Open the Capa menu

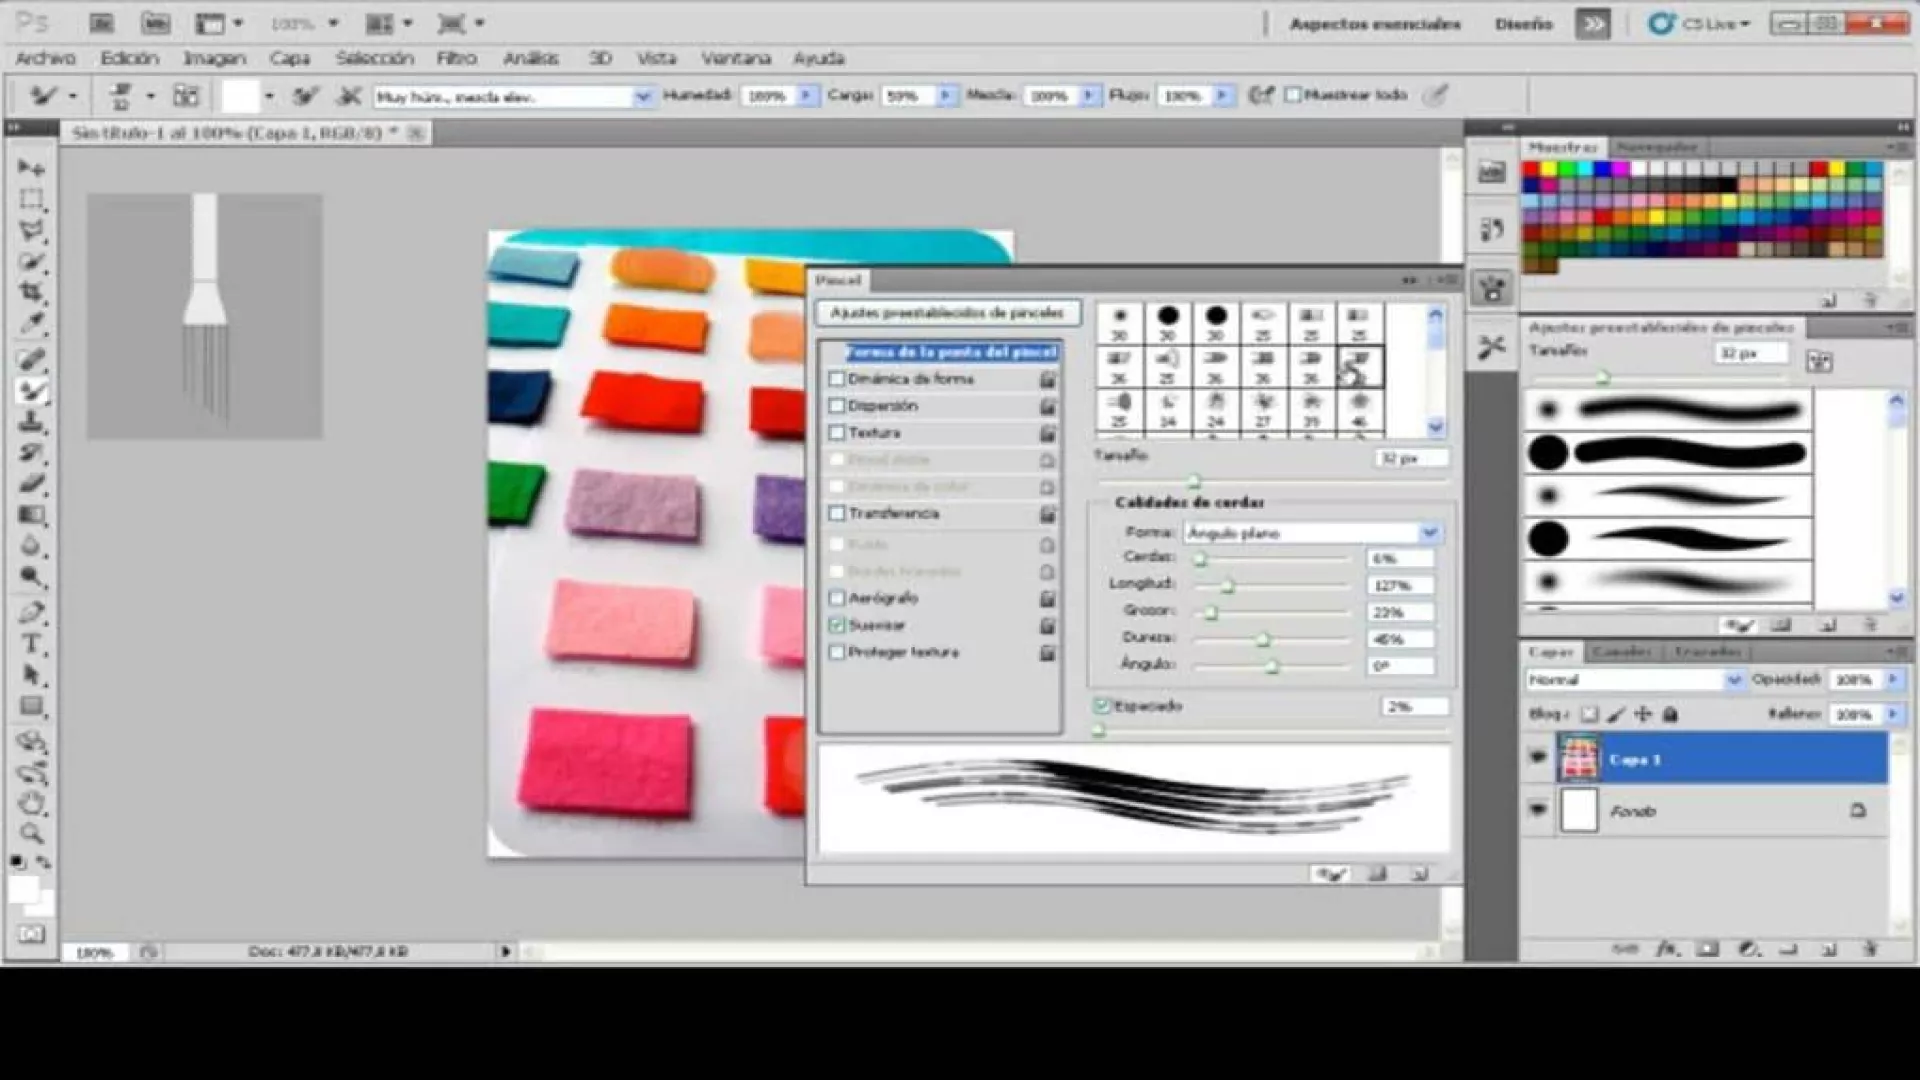pos(289,58)
